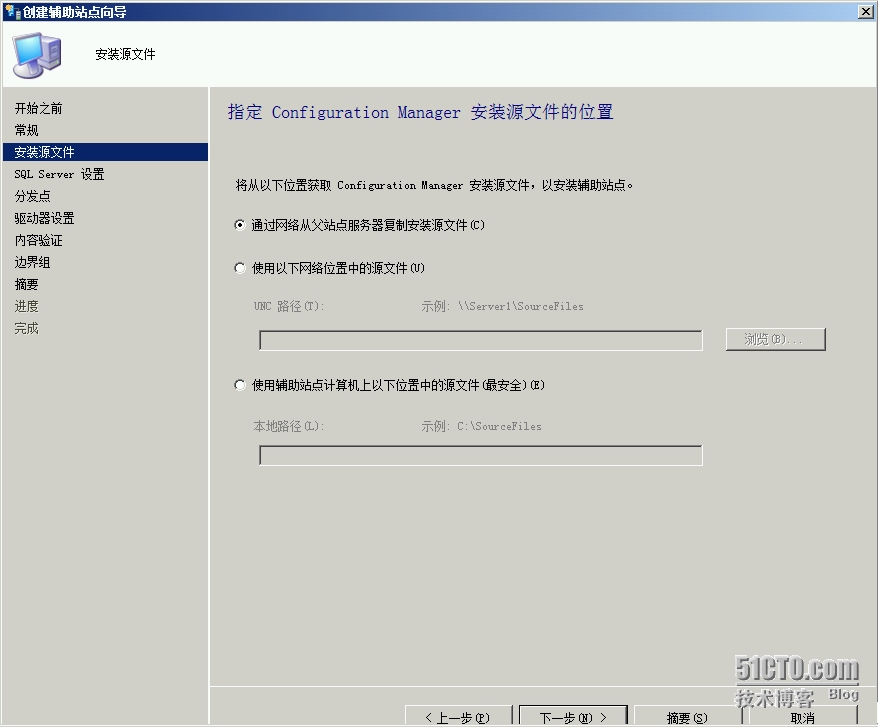
Task: Click the 进度 step in sidebar
Action: [26, 306]
